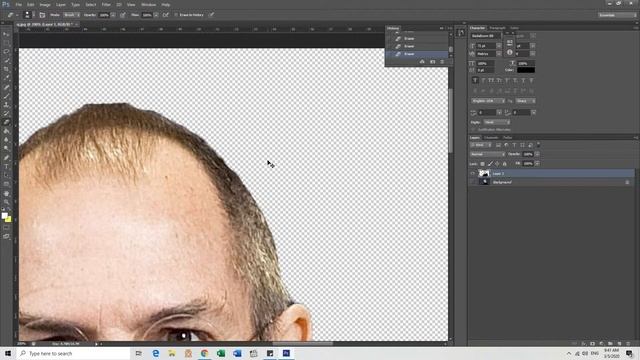This screenshot has width=640, height=360.
Task: Select the Brush tool
Action: point(6,96)
